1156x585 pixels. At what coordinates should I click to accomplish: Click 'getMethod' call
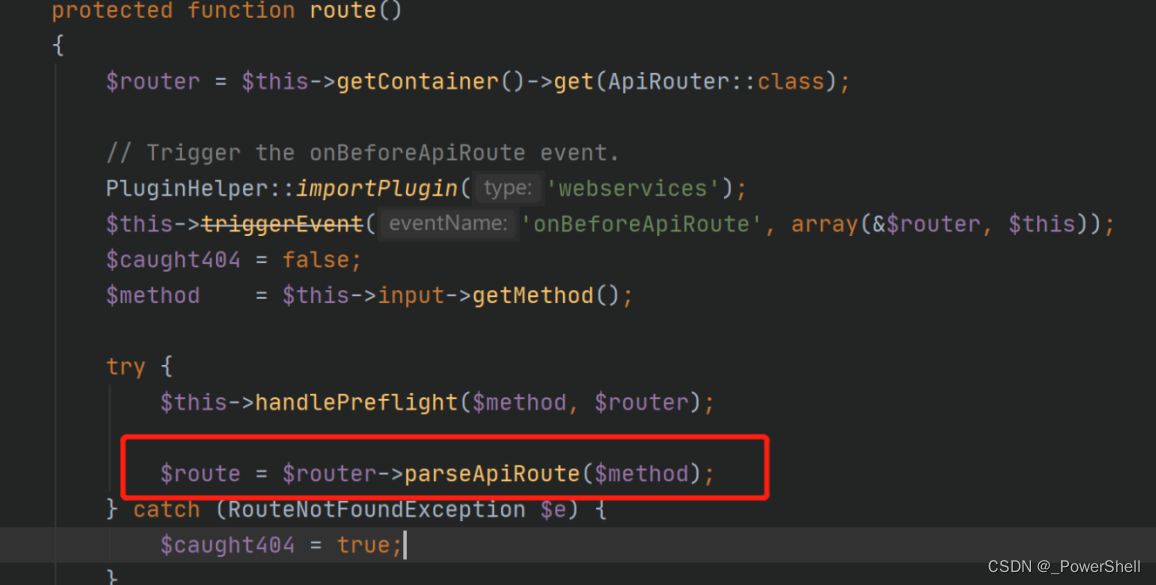pos(533,296)
